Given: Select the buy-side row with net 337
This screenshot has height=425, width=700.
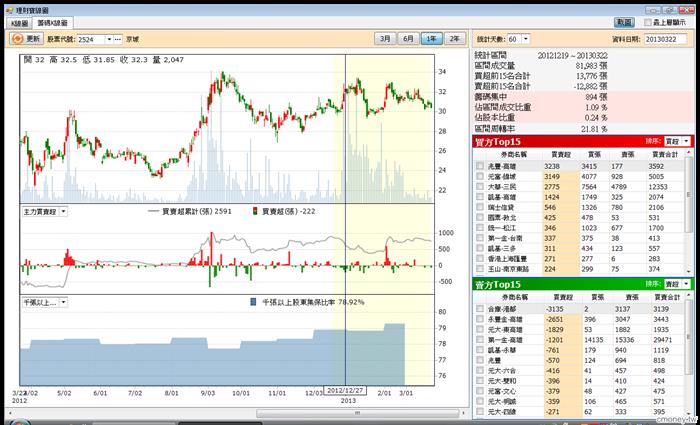Looking at the screenshot, I should pos(579,238).
